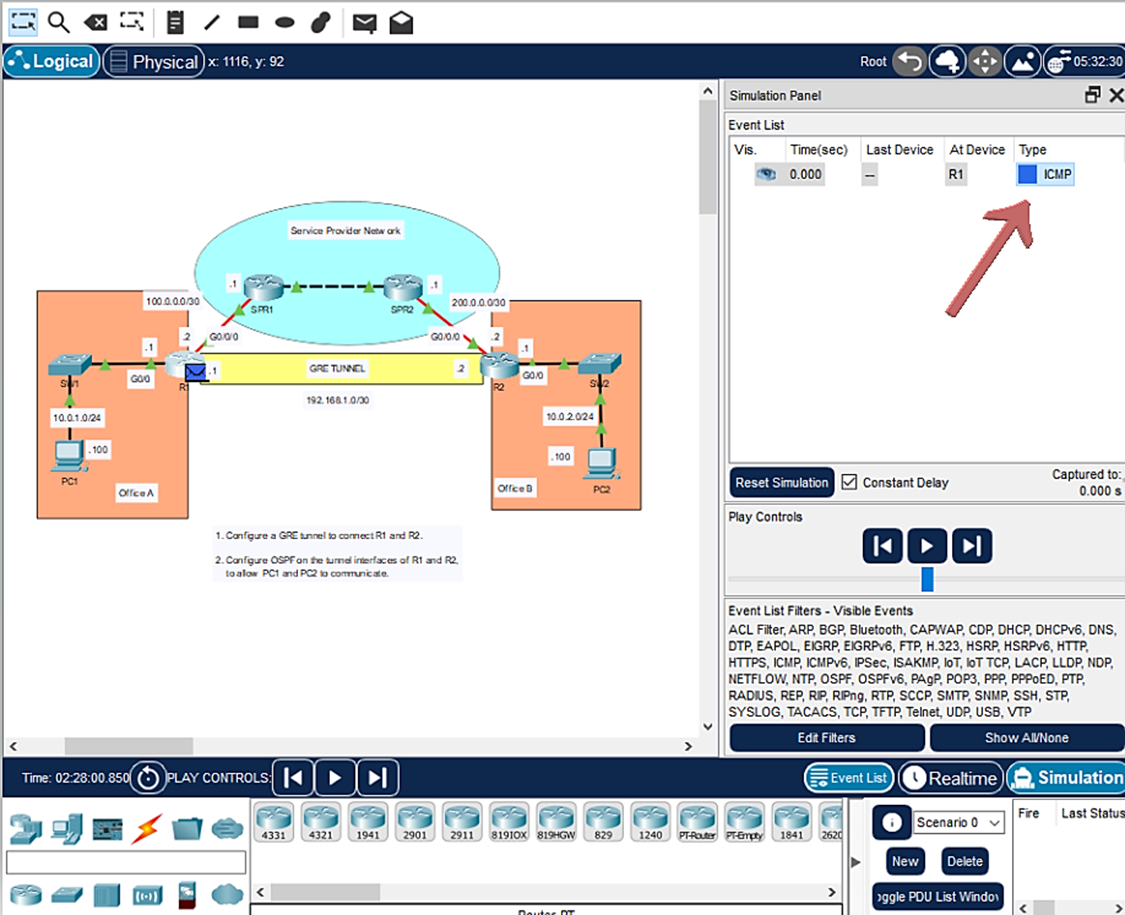Click the Power Cycle Devices icon

coord(148,777)
